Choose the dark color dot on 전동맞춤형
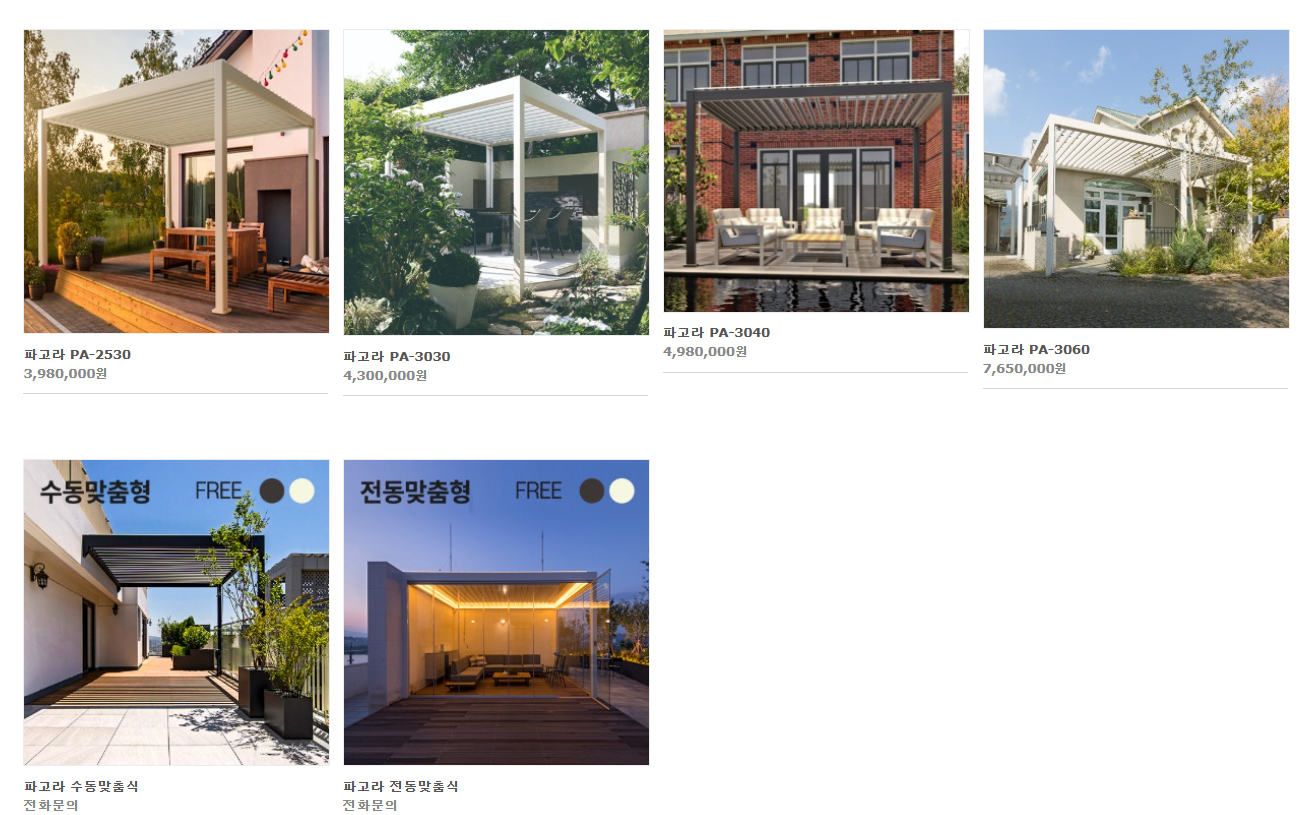 tap(591, 490)
